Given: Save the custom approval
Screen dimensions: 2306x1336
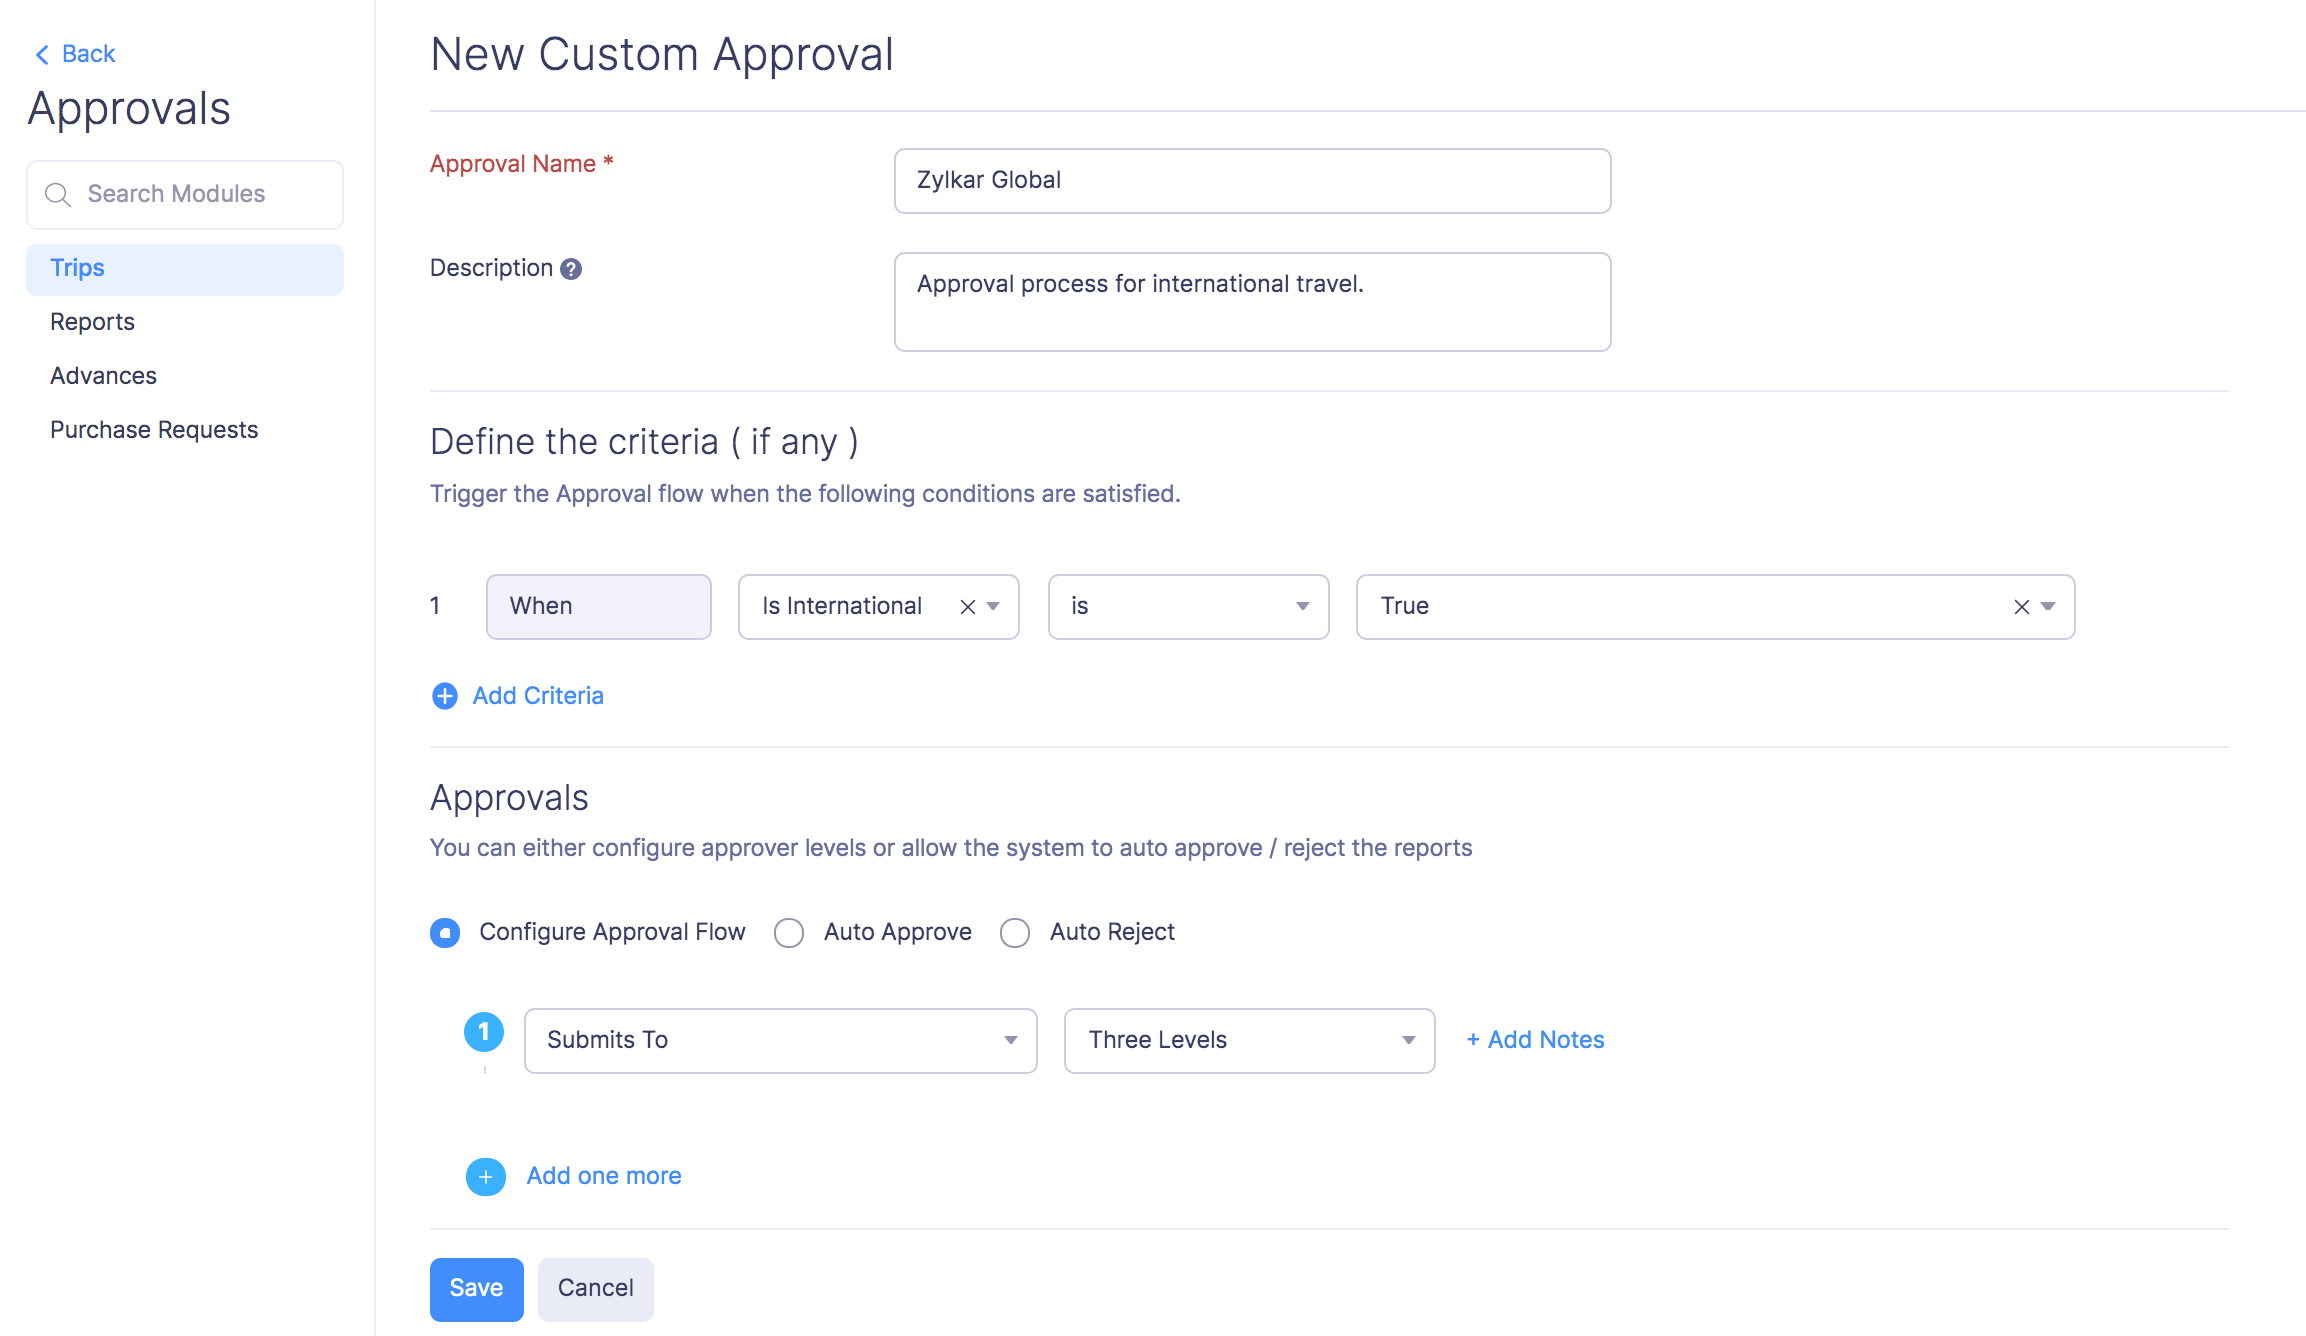Looking at the screenshot, I should tap(476, 1289).
